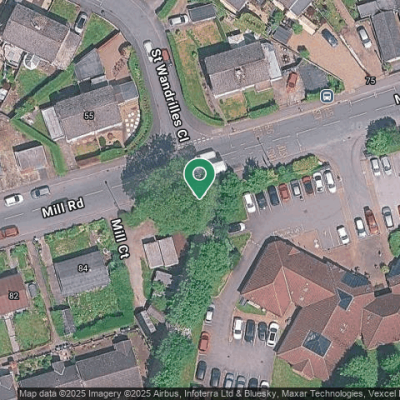Select the white van beside the green pin
The width and height of the screenshot is (400, 400).
click(212, 161)
